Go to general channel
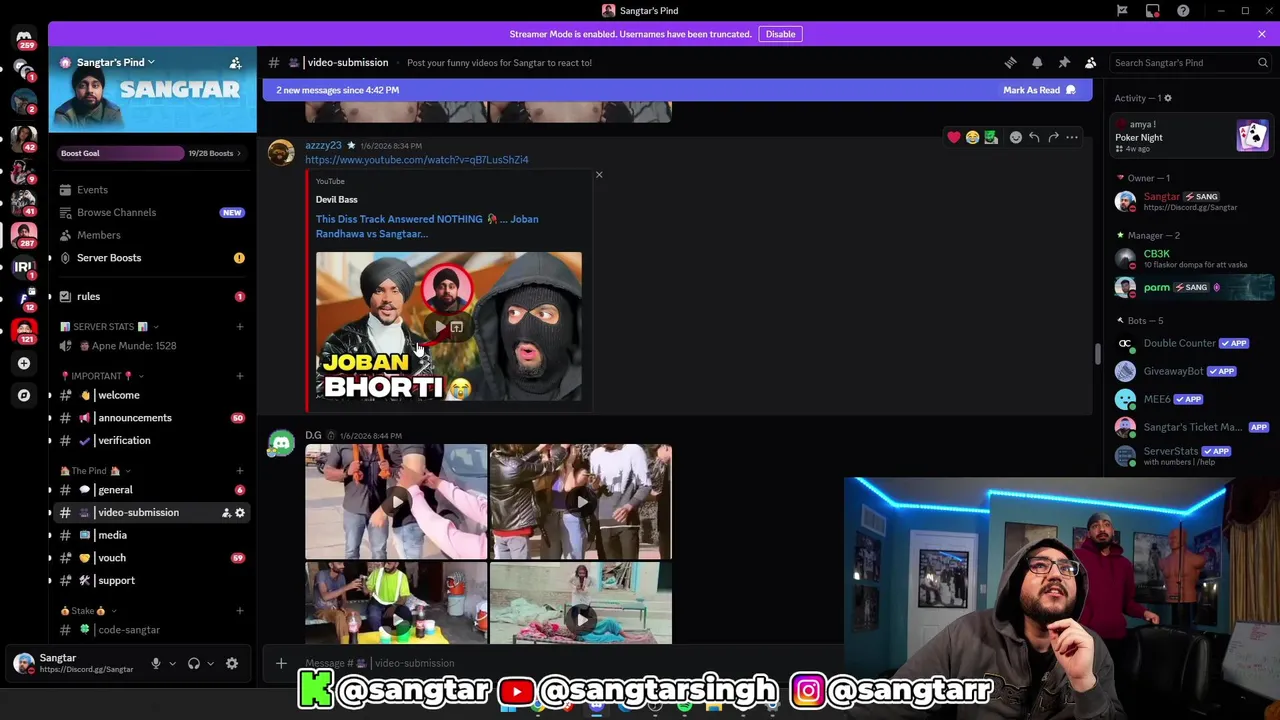The width and height of the screenshot is (1280, 720). 152,490
